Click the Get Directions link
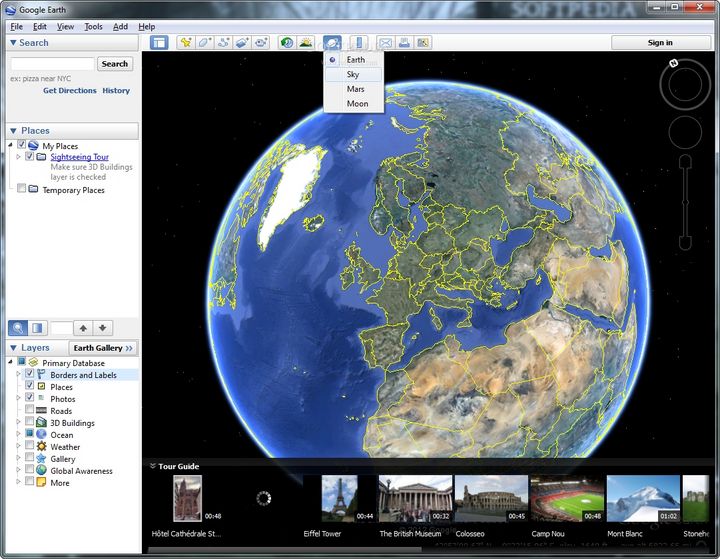This screenshot has width=720, height=559. 69,91
